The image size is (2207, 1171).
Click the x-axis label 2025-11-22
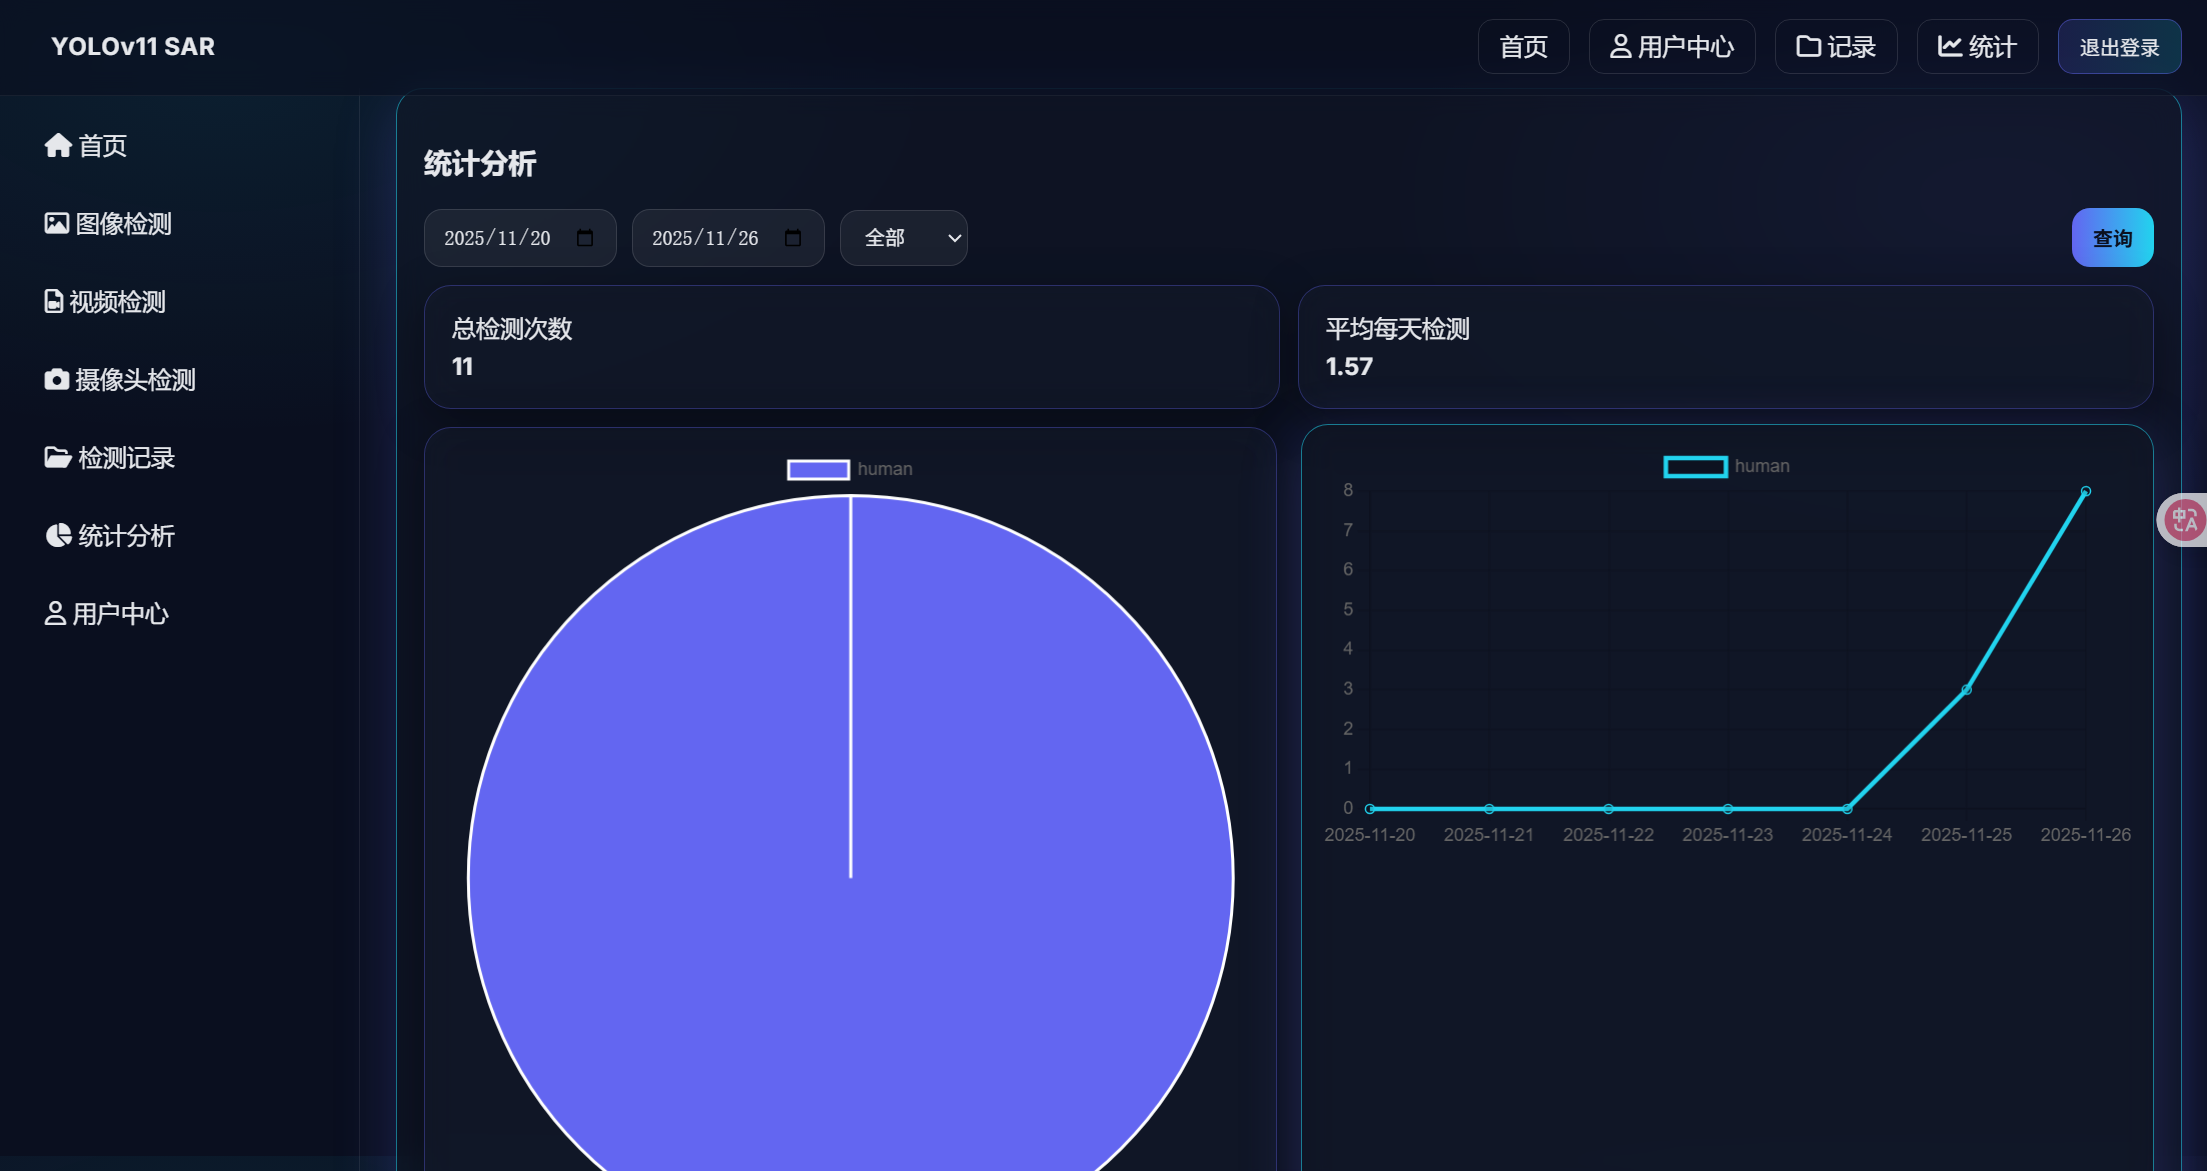point(1608,834)
